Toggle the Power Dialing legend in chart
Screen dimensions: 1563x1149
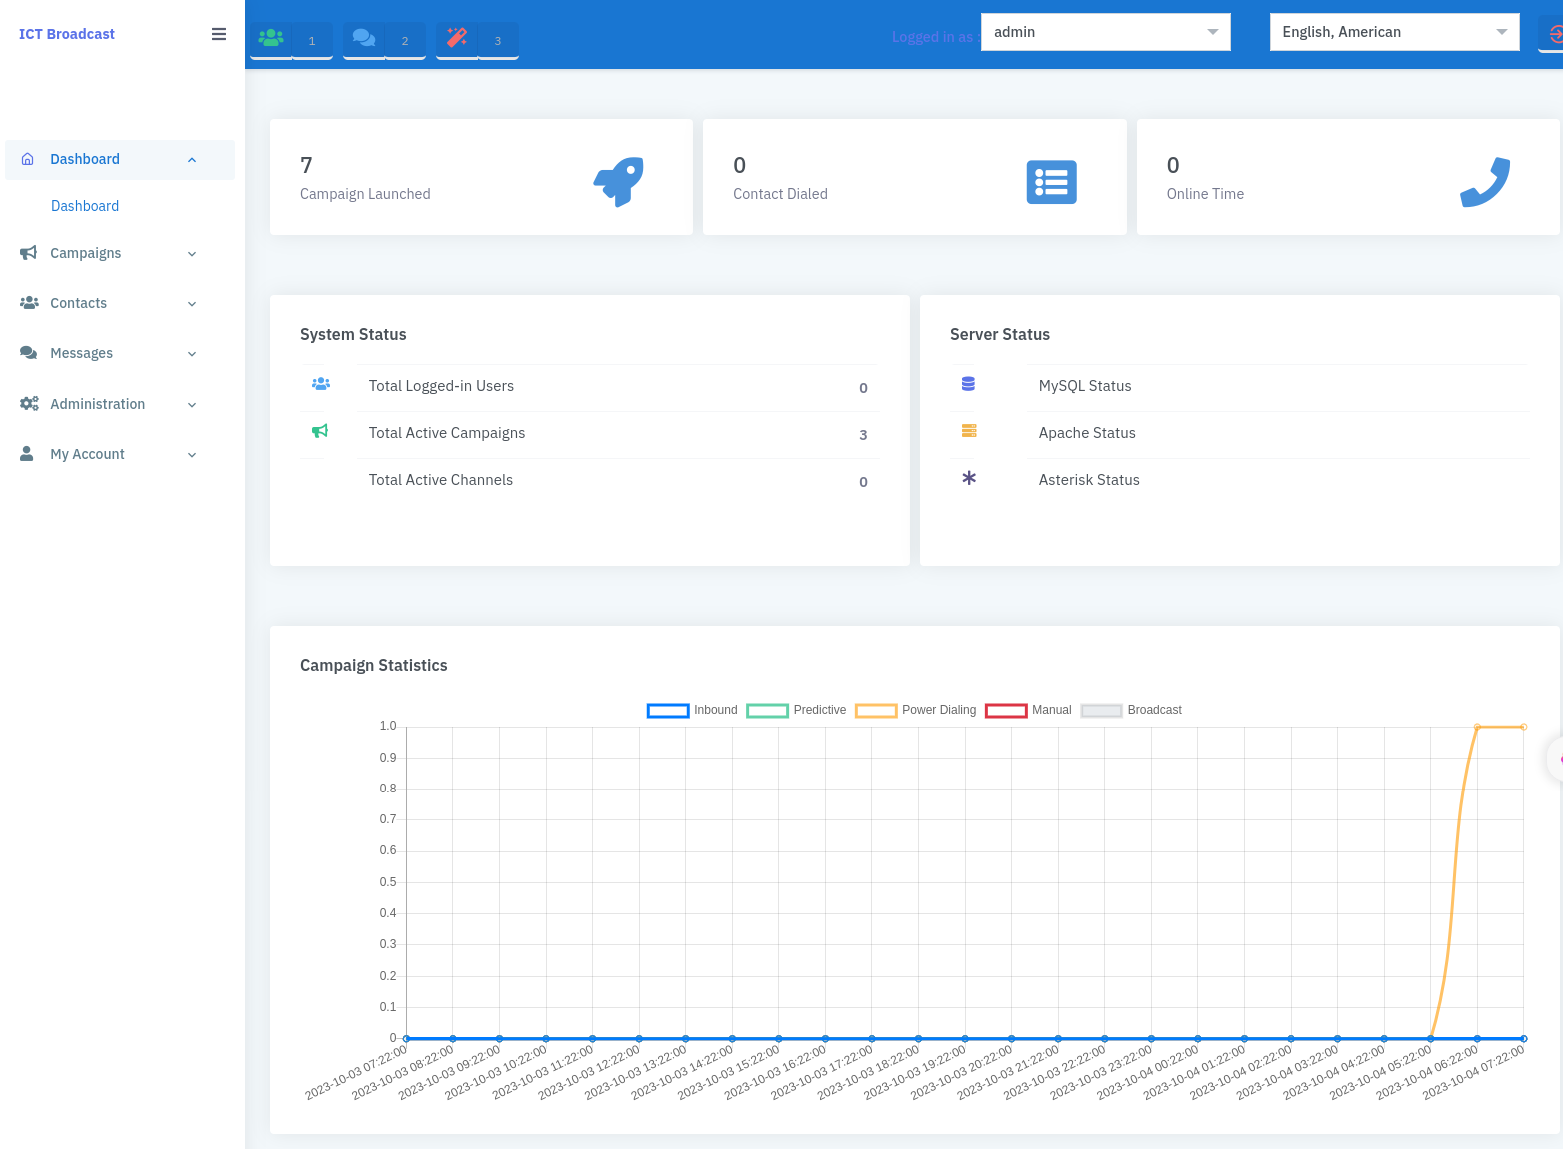[916, 710]
